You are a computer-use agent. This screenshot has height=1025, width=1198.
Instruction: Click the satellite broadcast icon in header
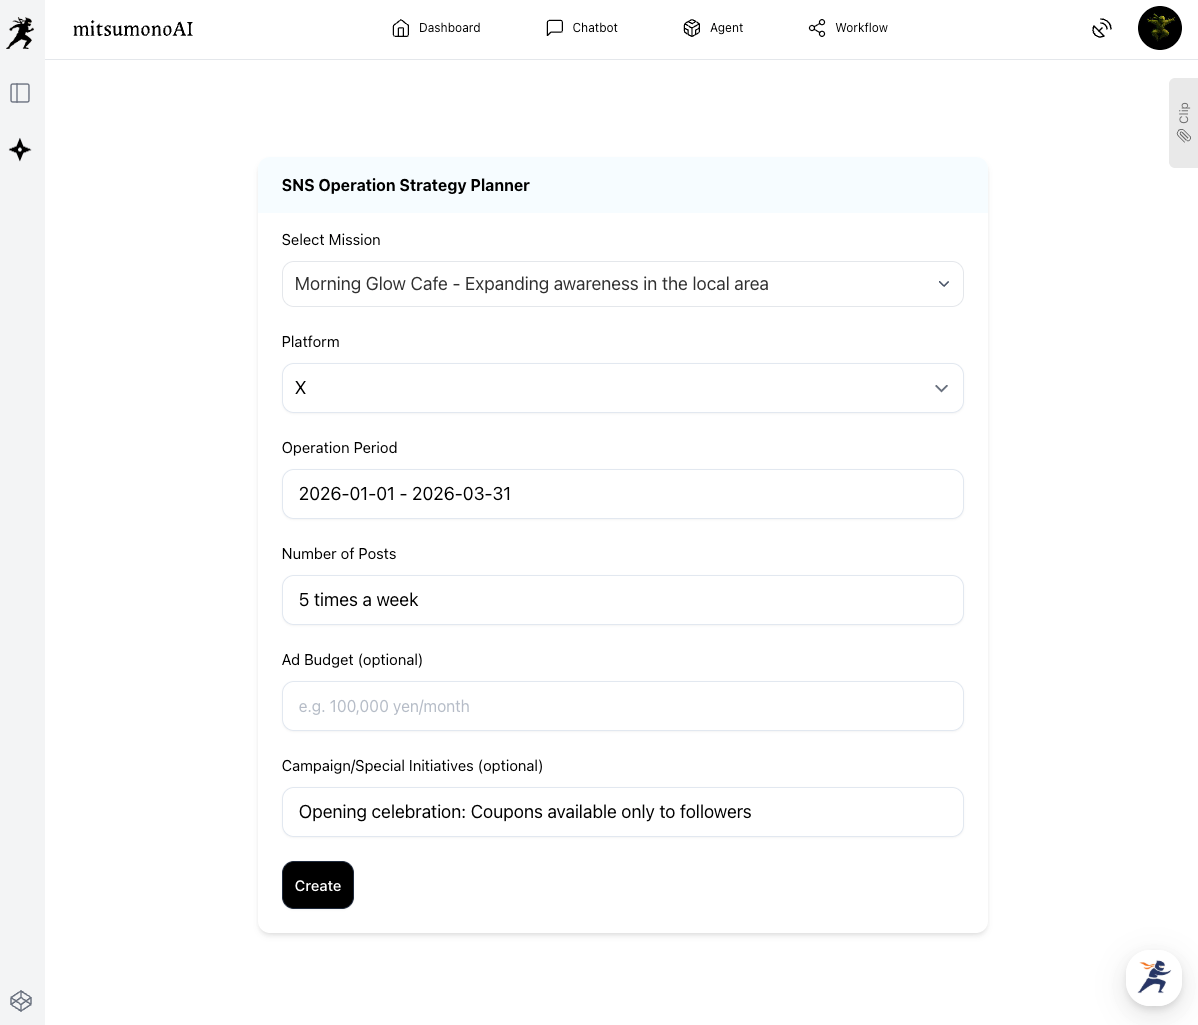tap(1101, 29)
